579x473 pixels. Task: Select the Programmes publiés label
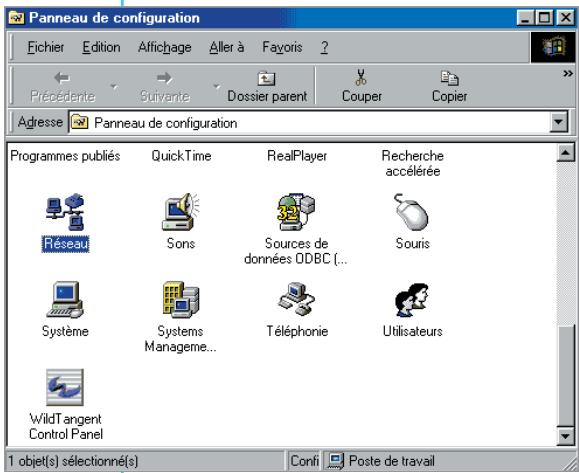pos(65,156)
